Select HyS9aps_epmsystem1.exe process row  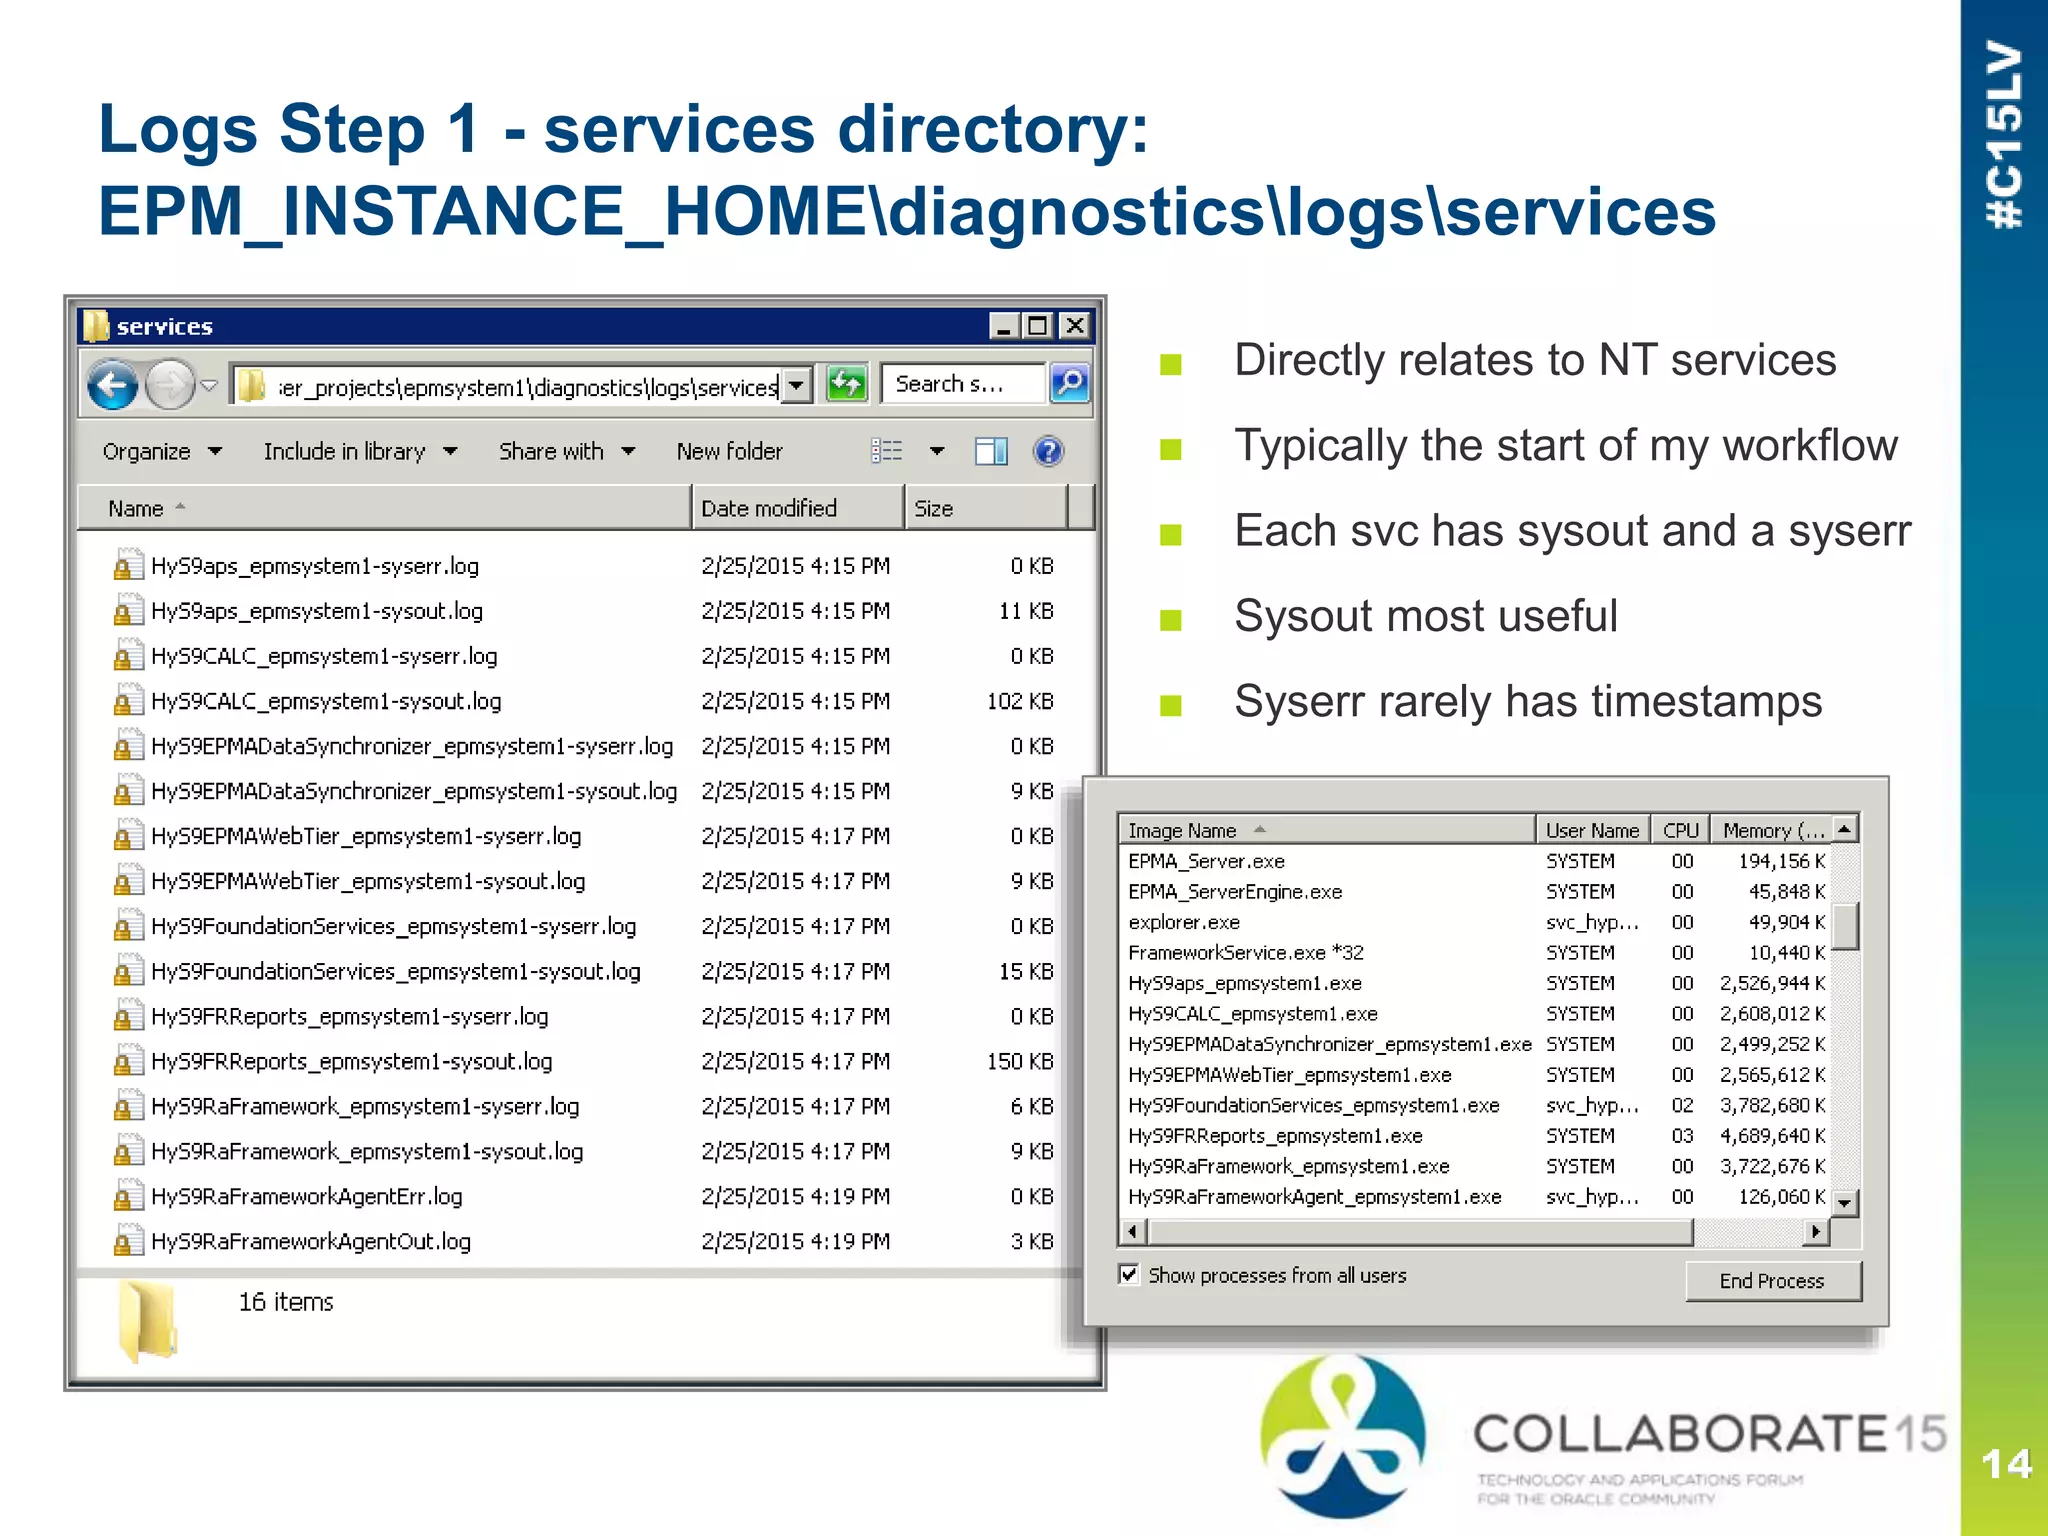(1476, 983)
